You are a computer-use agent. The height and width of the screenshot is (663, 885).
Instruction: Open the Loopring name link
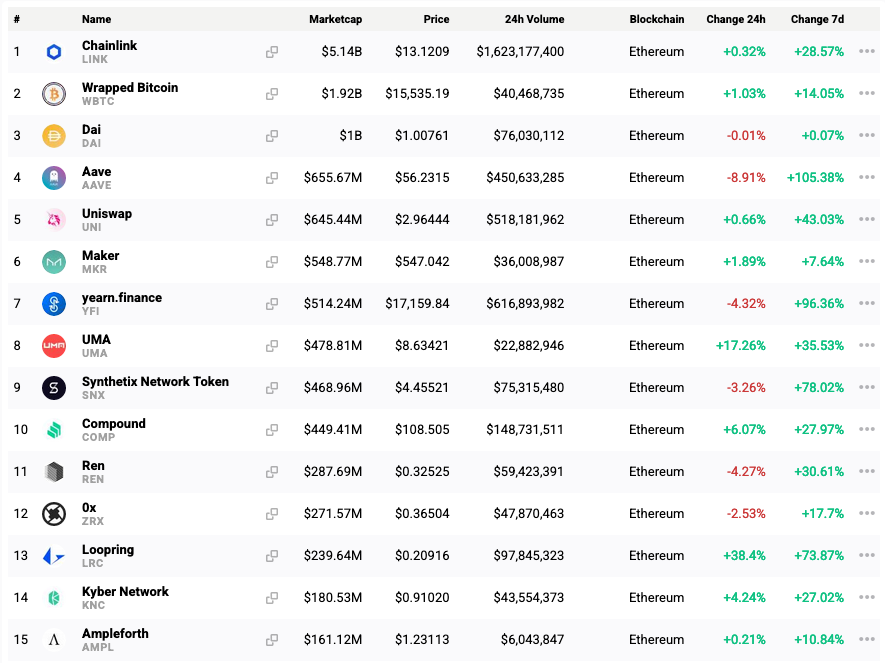(x=108, y=550)
